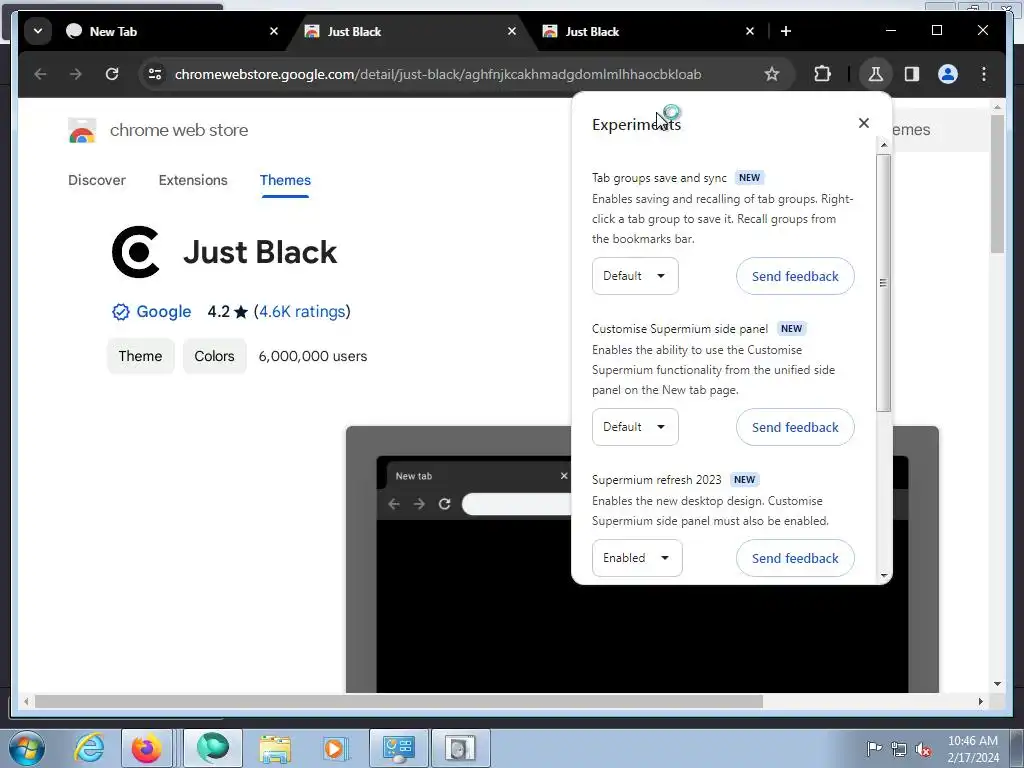Screen dimensions: 1024x768
Task: Bookmark this page with star icon
Action: click(772, 74)
